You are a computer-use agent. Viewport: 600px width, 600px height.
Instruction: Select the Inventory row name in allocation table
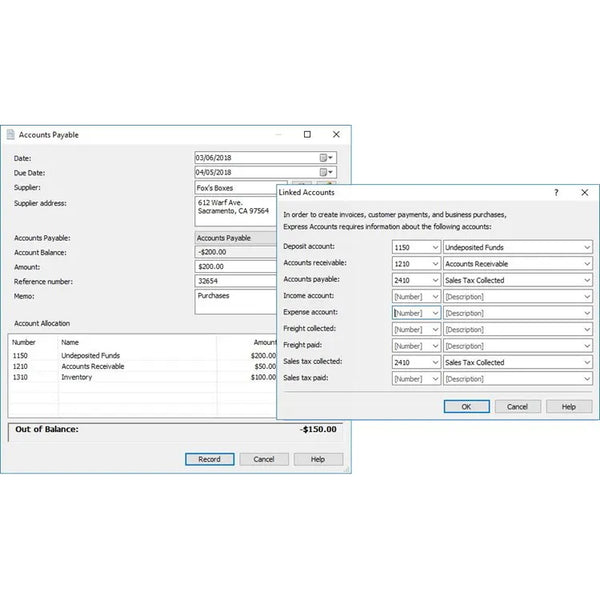(x=77, y=377)
